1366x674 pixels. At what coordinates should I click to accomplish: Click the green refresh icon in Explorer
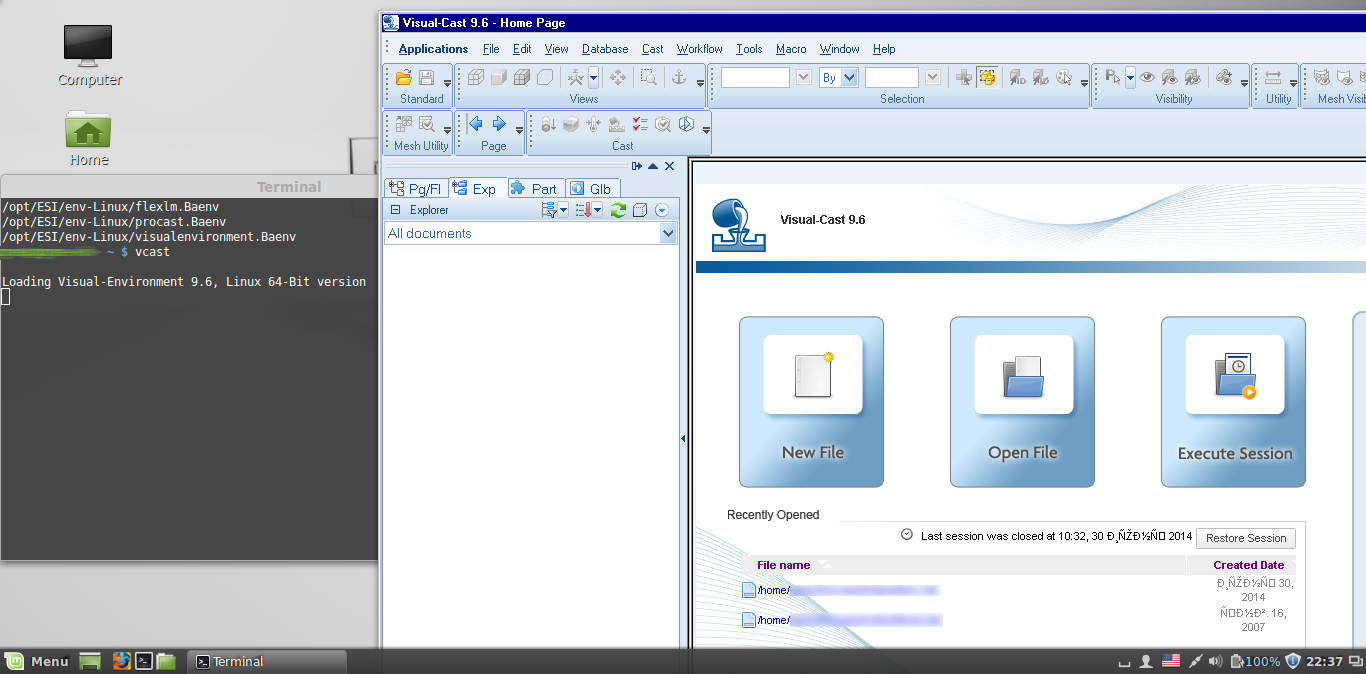618,210
